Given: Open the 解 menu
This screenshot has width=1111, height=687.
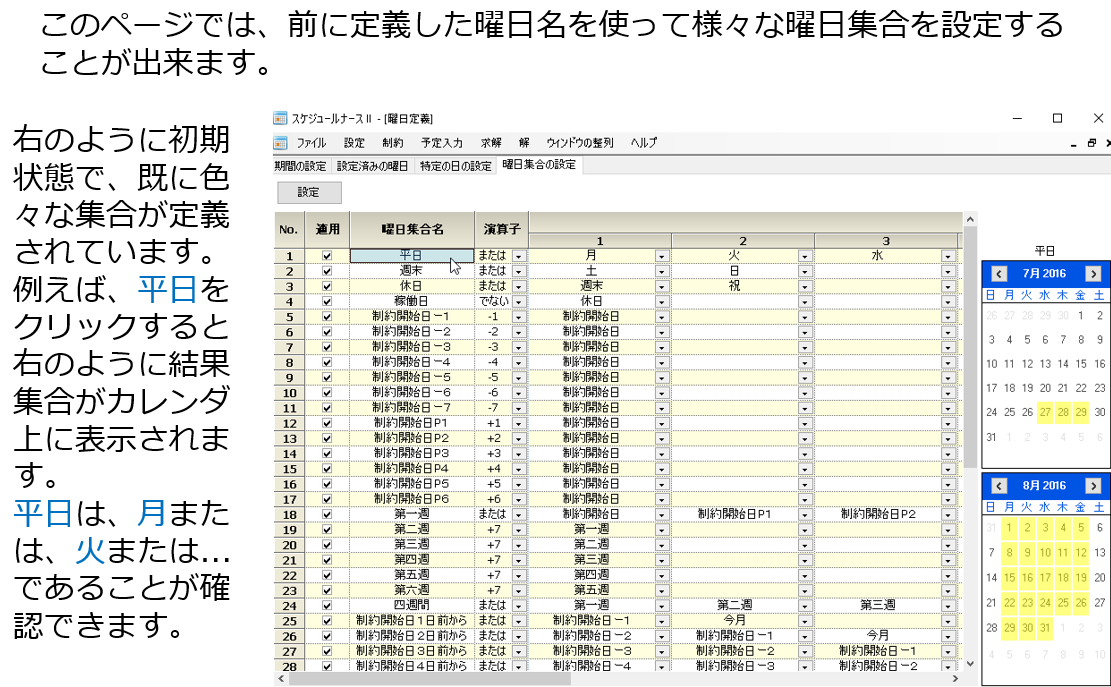Looking at the screenshot, I should tap(524, 143).
